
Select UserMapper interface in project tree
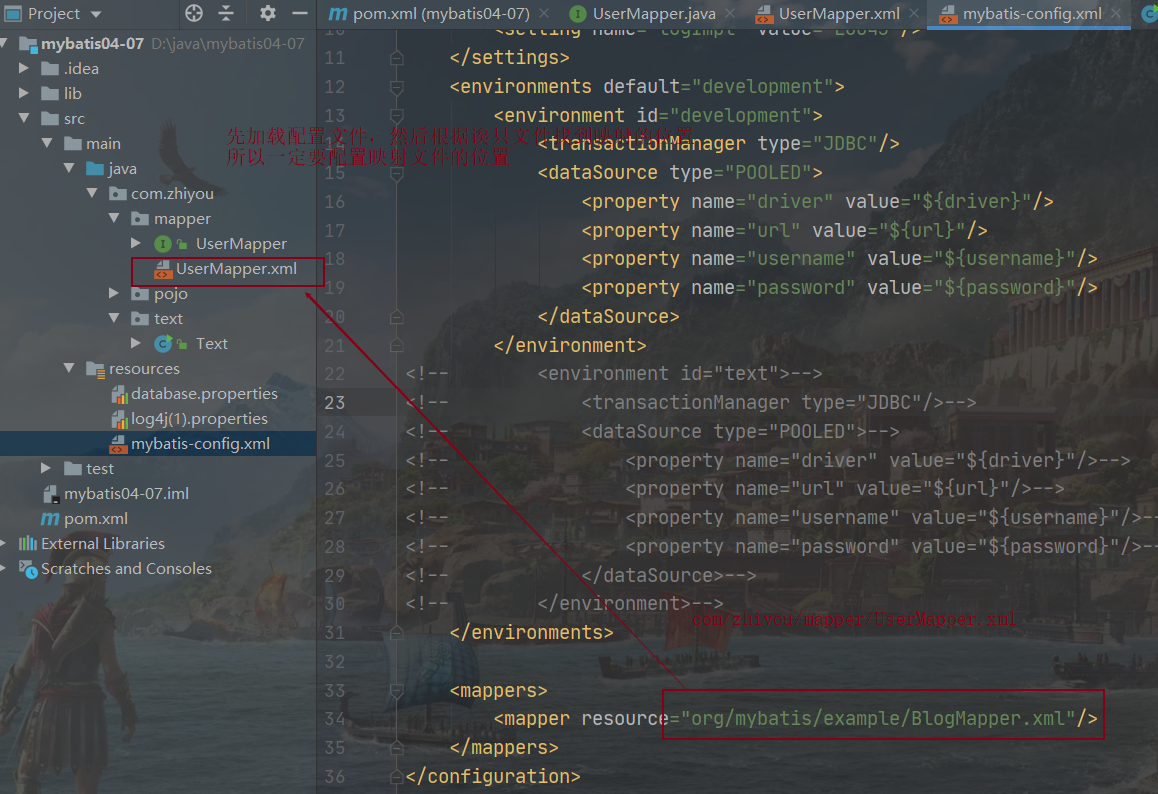coord(241,243)
